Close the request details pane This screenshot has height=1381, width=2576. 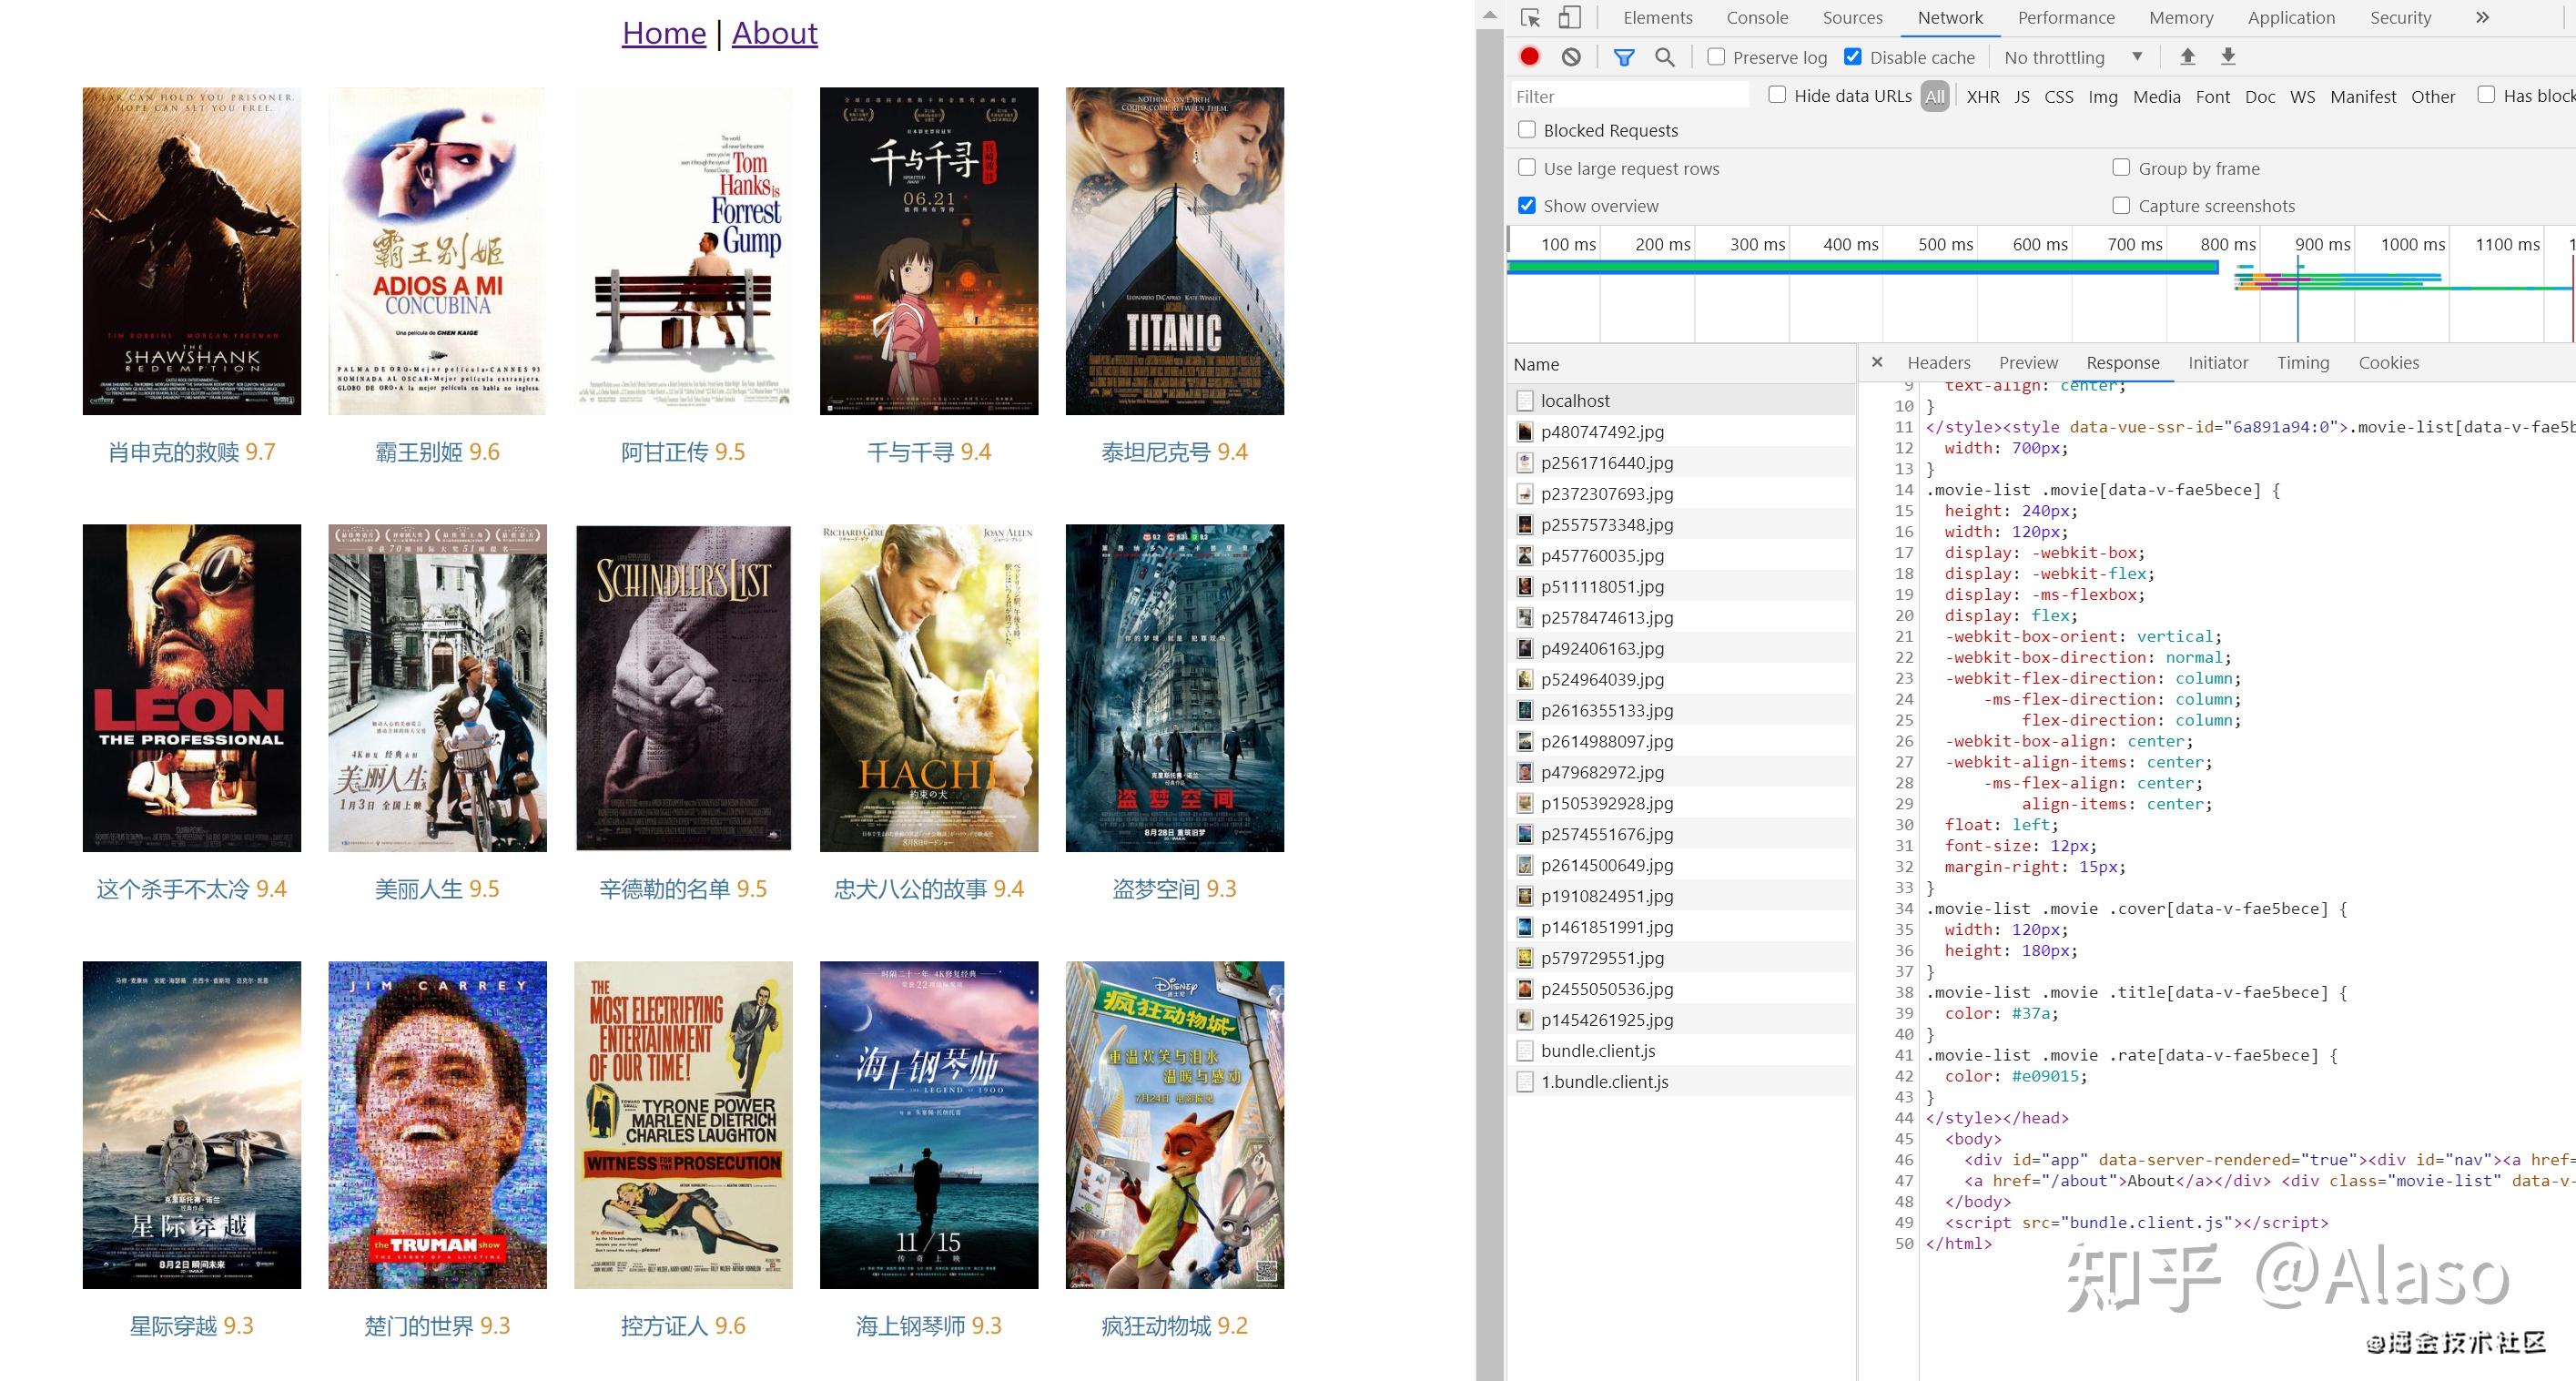(x=1877, y=362)
